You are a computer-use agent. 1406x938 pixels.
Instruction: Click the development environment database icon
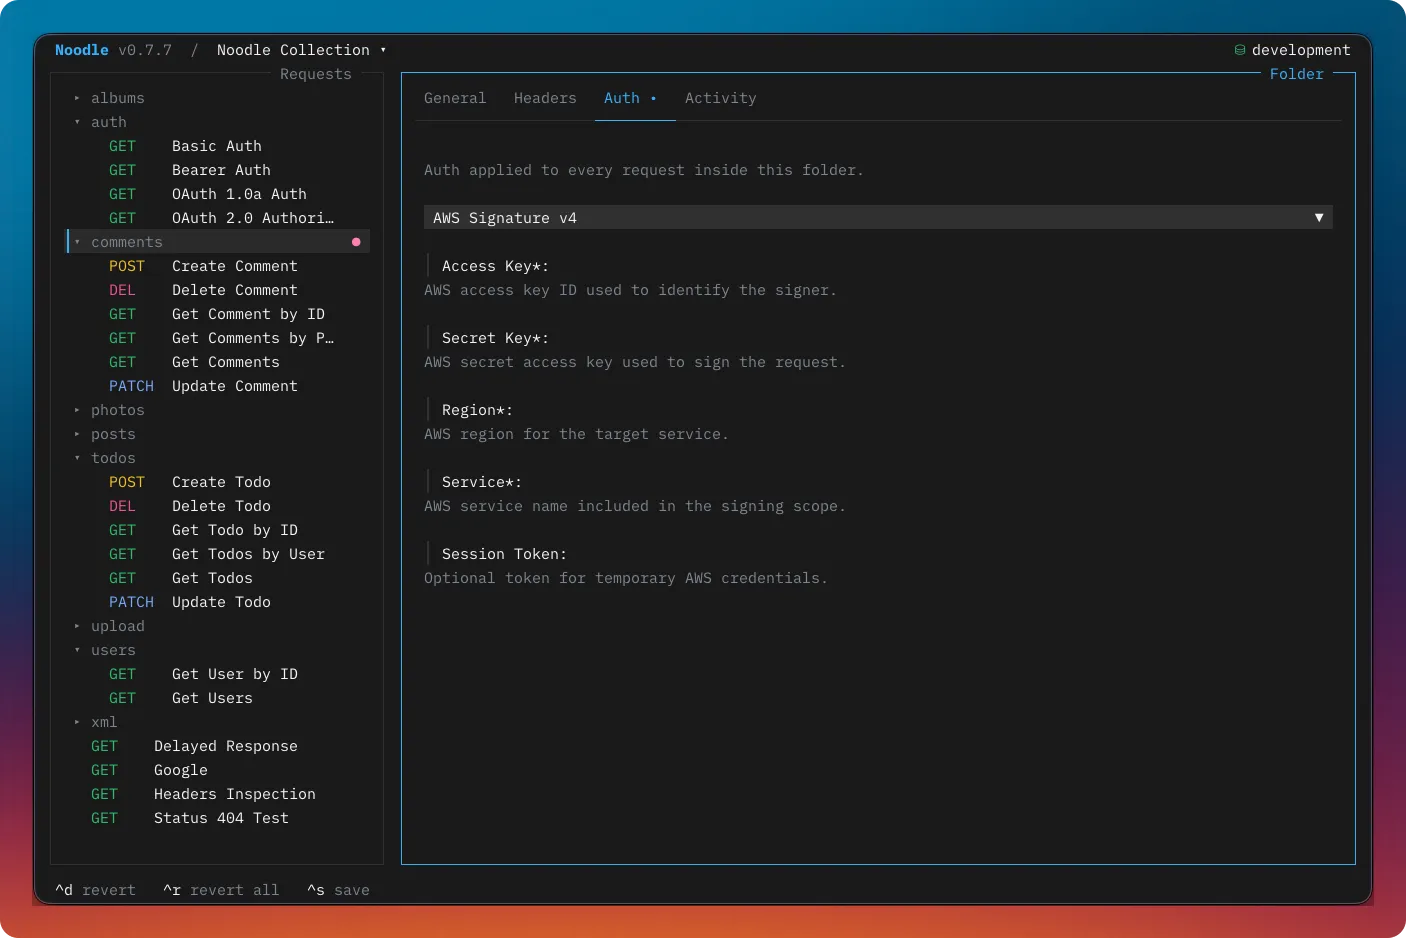(1240, 50)
